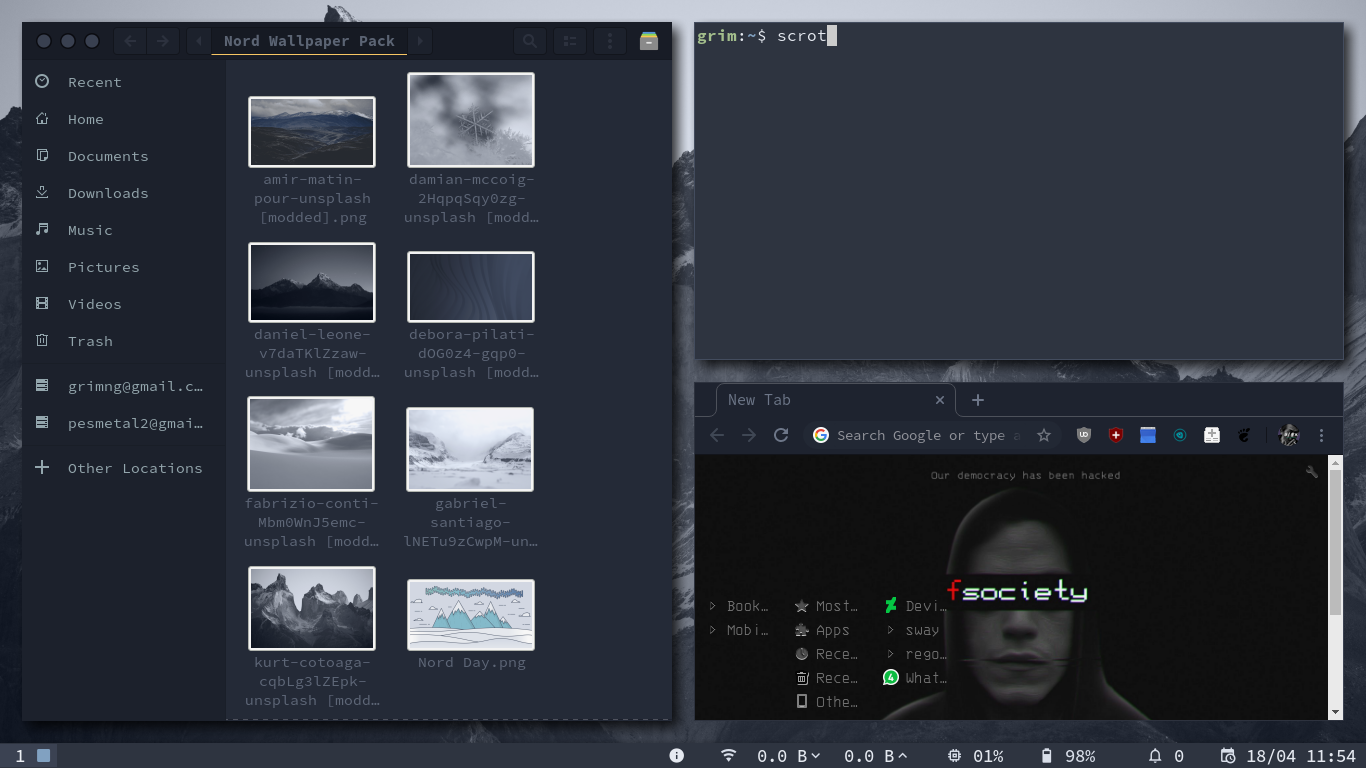Open the GNOME foot extension icon
Image resolution: width=1366 pixels, height=768 pixels.
(x=1244, y=435)
